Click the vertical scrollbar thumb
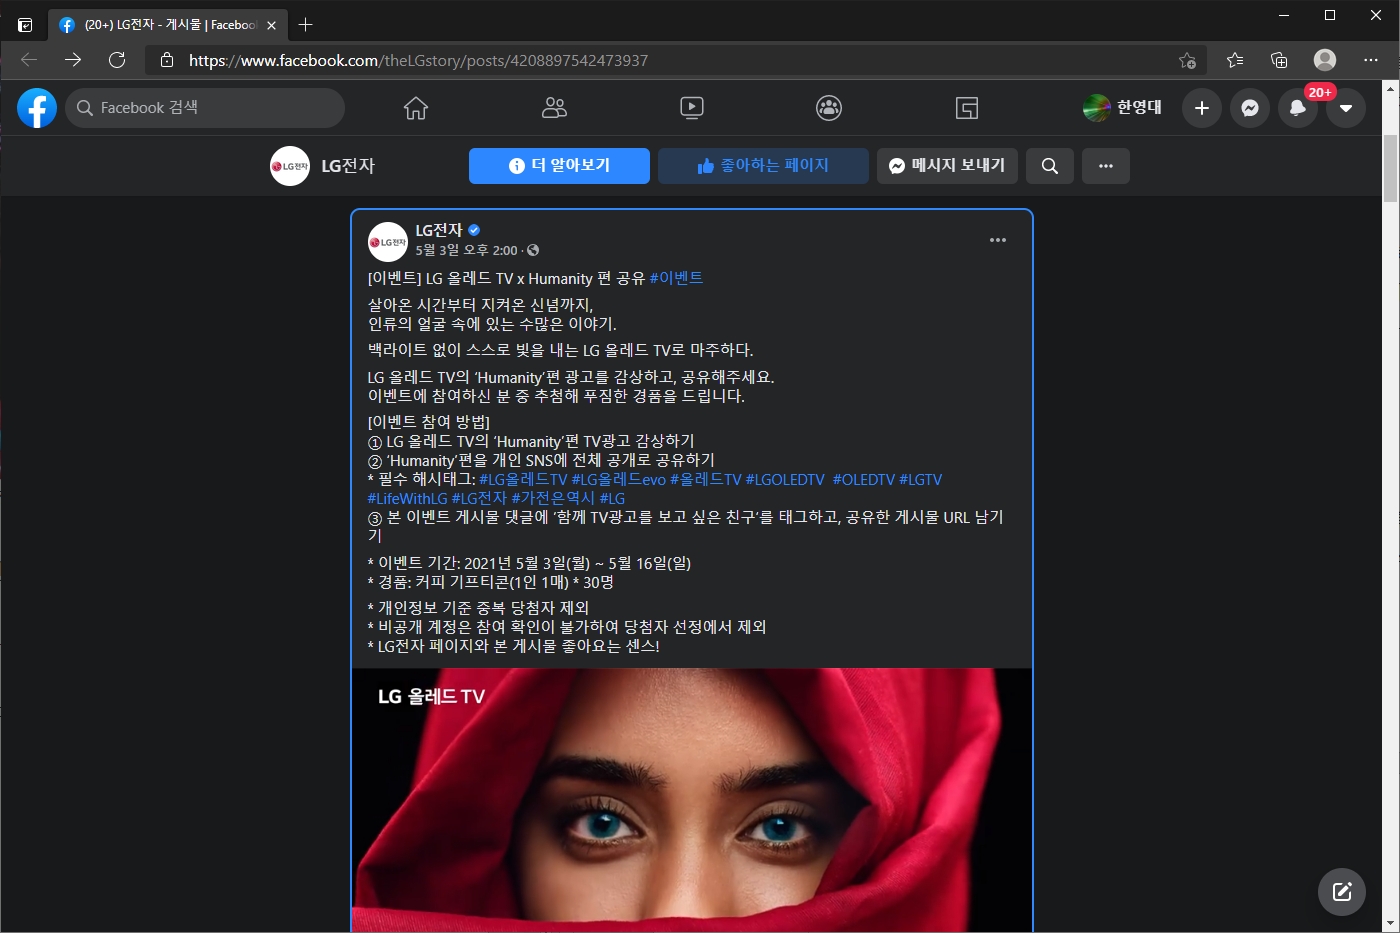The image size is (1400, 933). (x=1391, y=168)
